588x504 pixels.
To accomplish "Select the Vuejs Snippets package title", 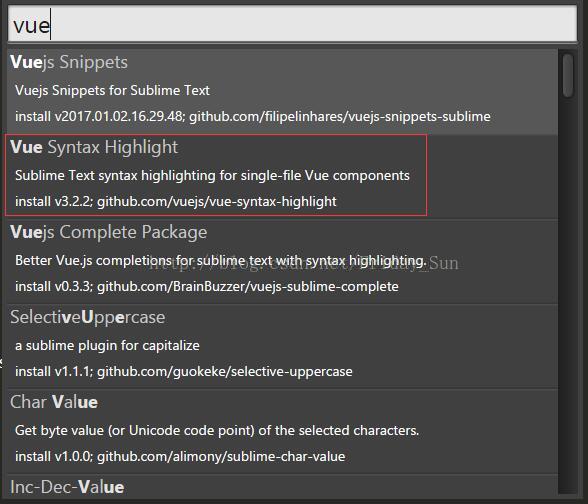I will click(x=69, y=62).
